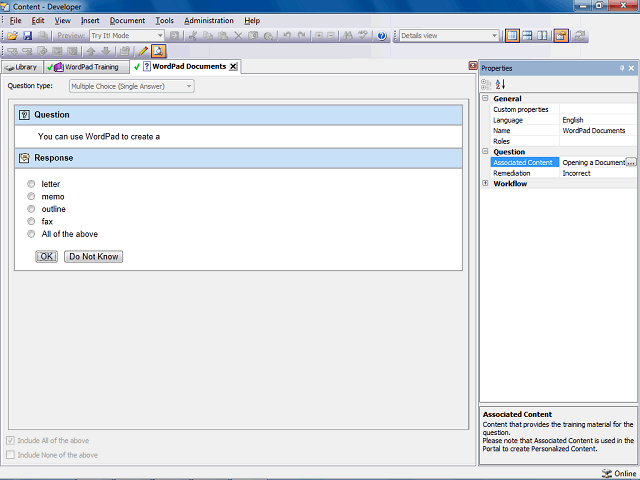Viewport: 640px width, 480px height.
Task: Select the 'All of the above' radio button
Action: (x=31, y=234)
